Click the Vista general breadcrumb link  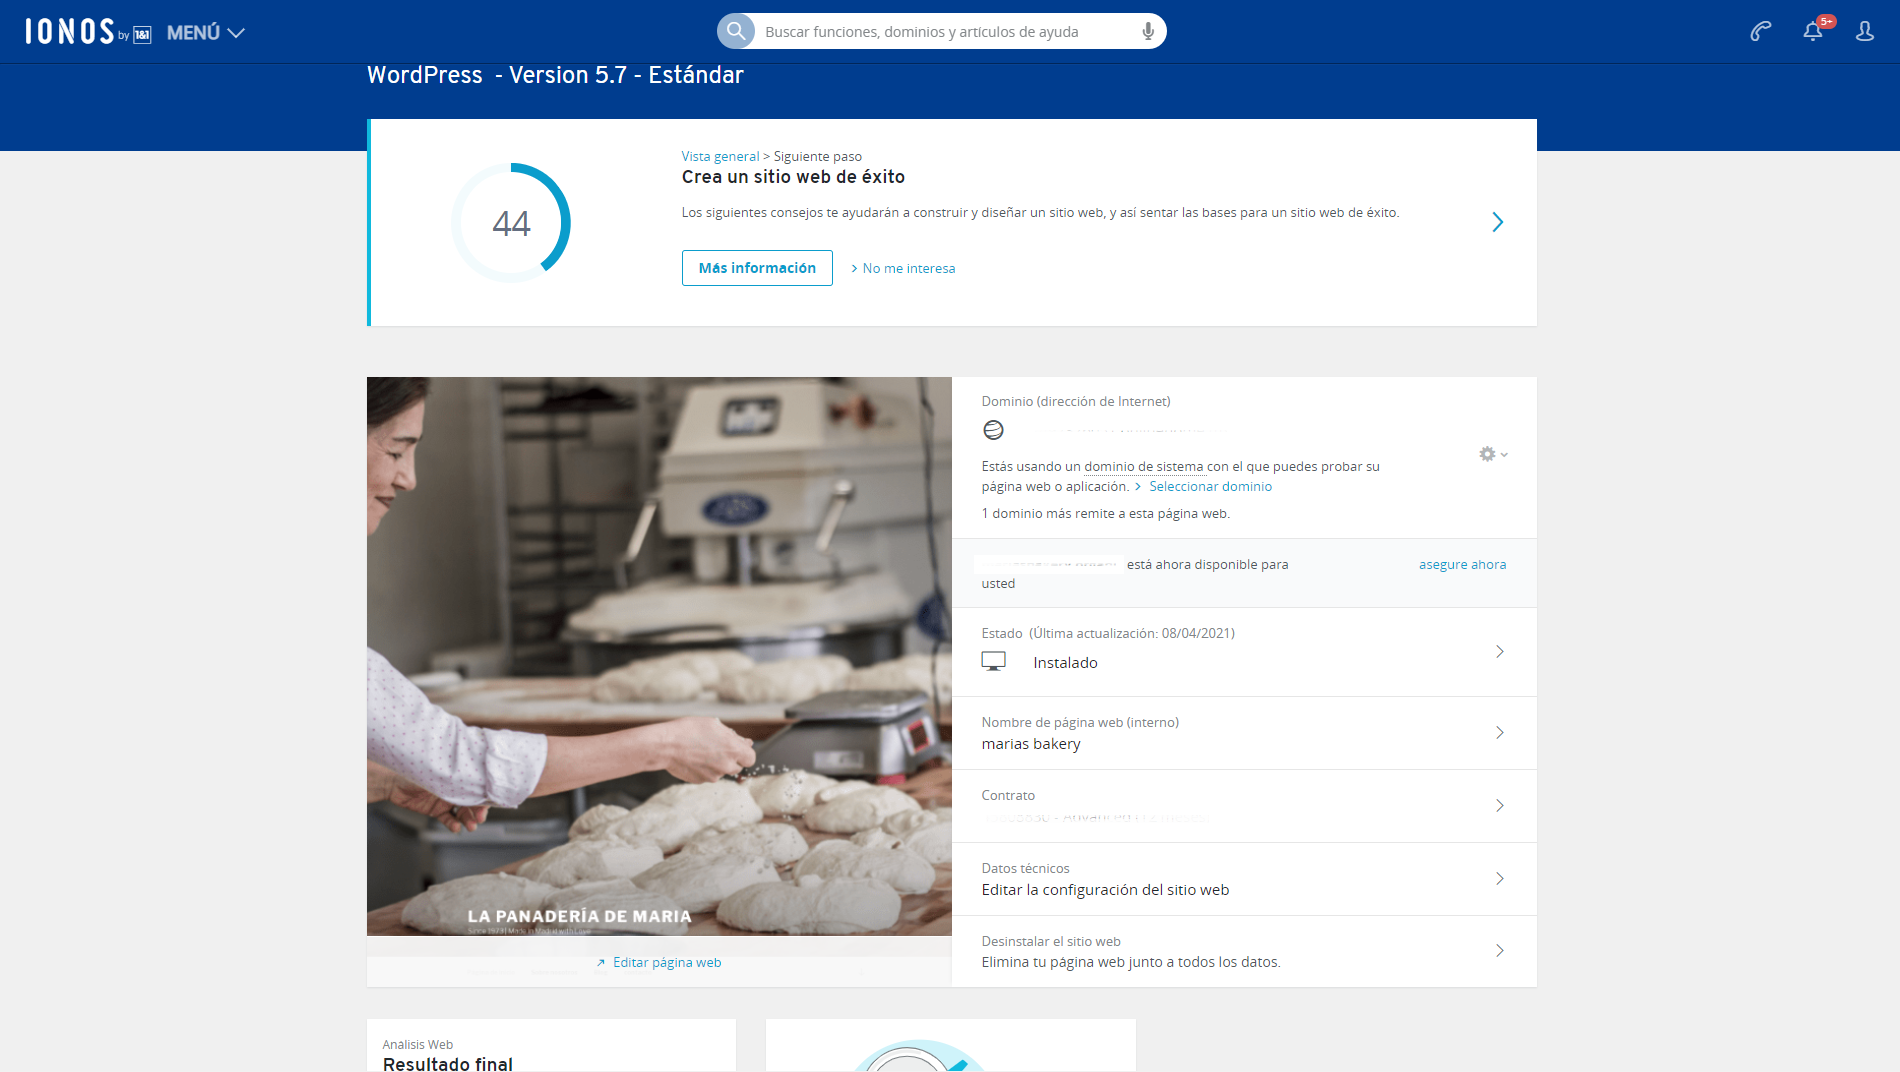coord(720,156)
